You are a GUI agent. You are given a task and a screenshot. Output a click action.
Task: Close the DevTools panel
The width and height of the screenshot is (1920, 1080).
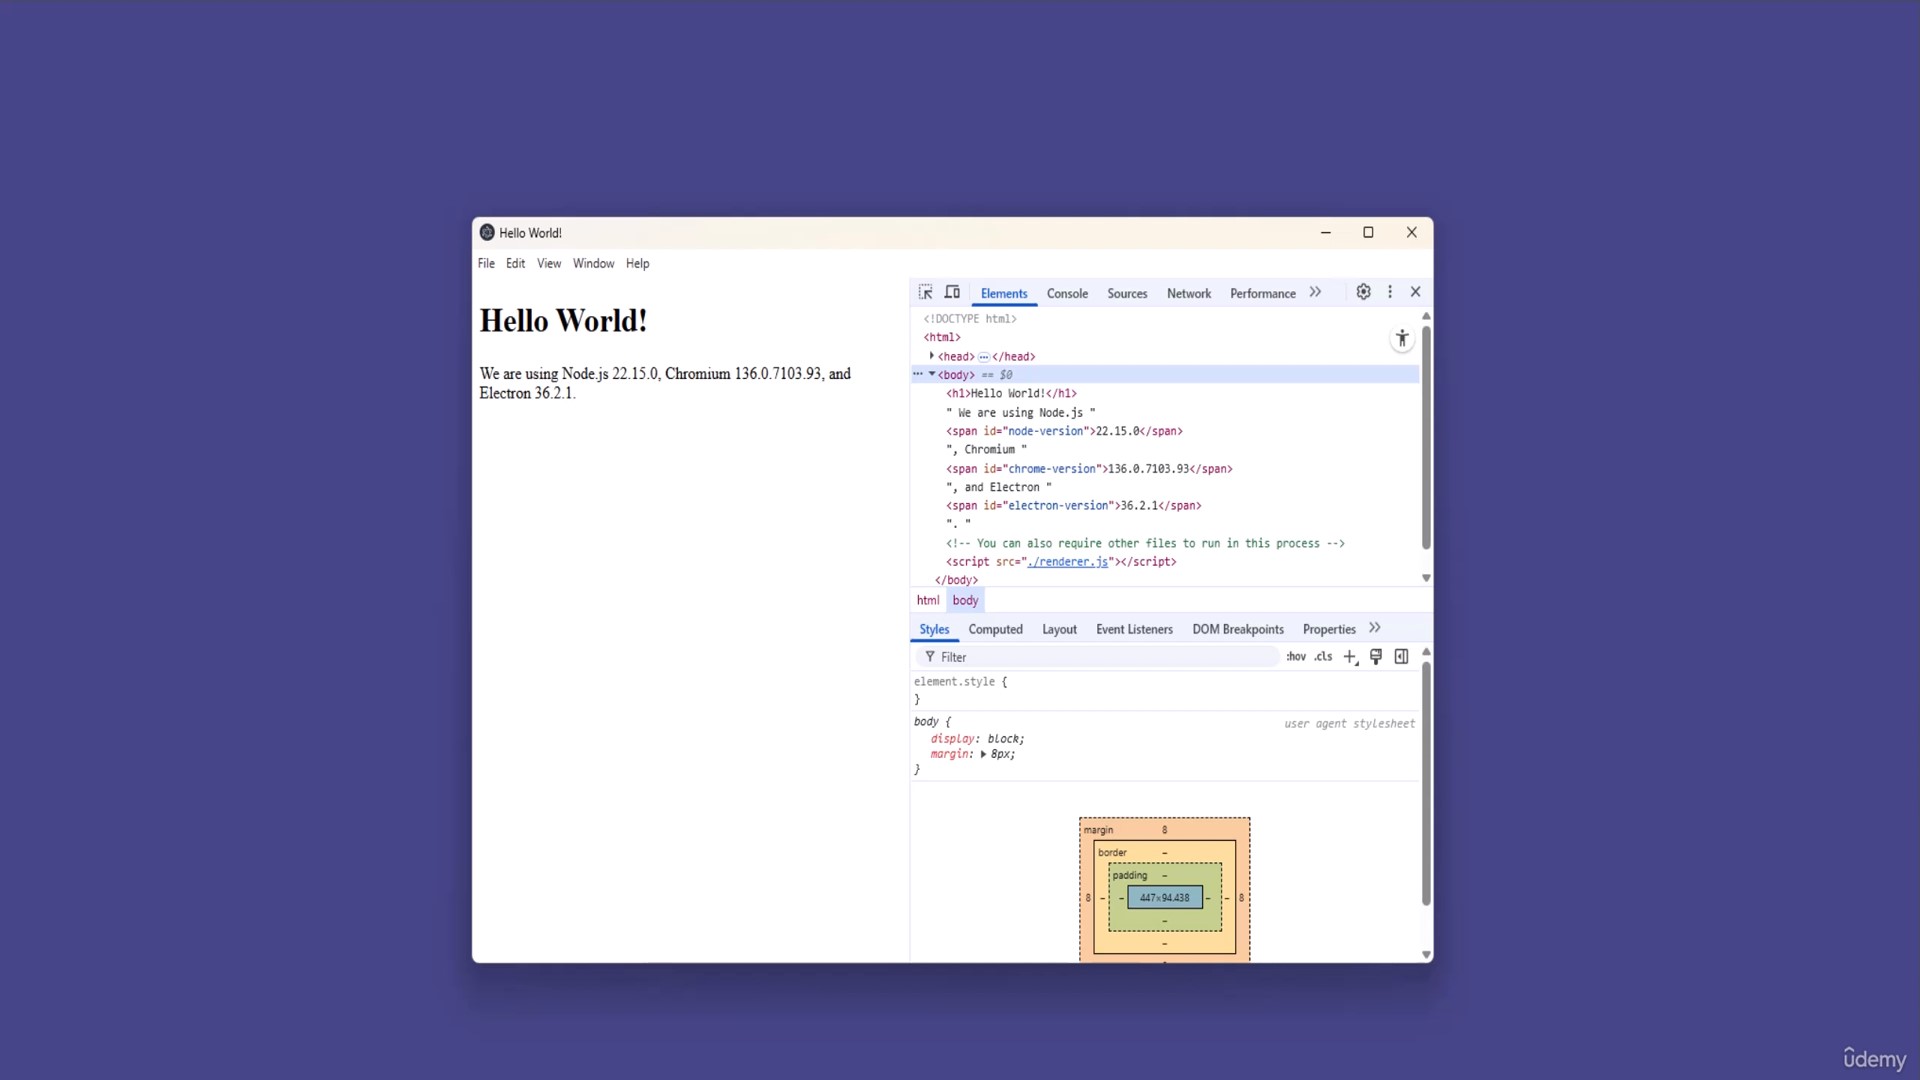point(1415,292)
